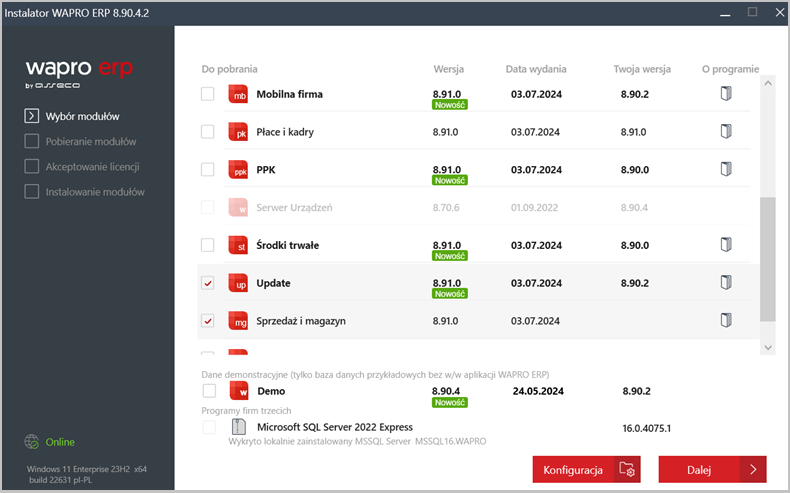
Task: Click the Płace i kadry 'pk' icon
Action: coord(238,132)
